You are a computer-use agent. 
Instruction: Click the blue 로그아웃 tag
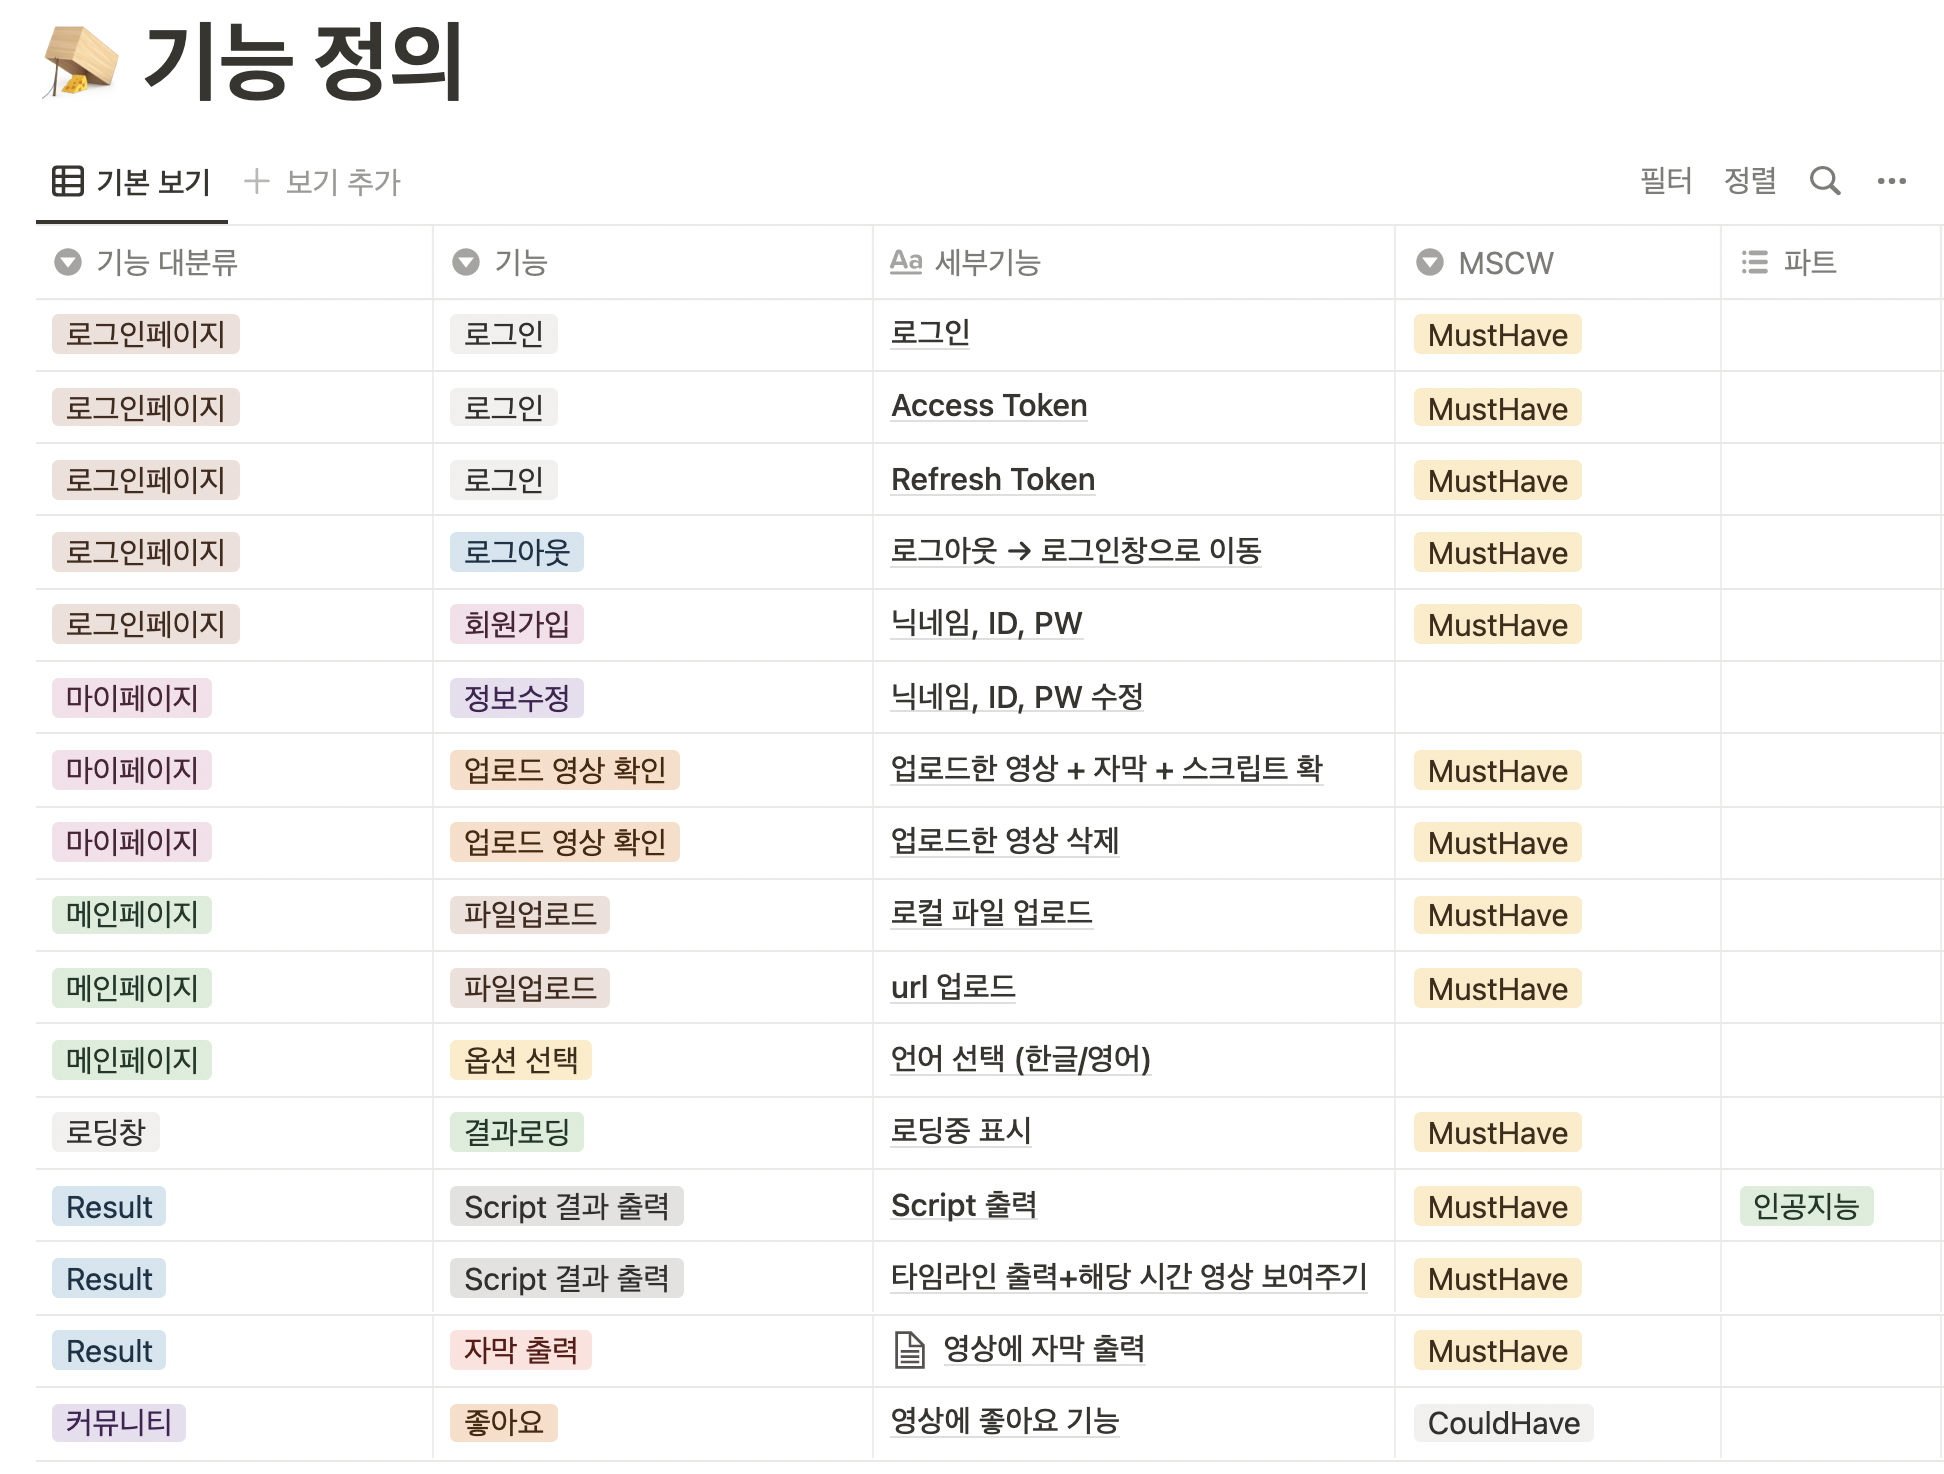(x=516, y=552)
